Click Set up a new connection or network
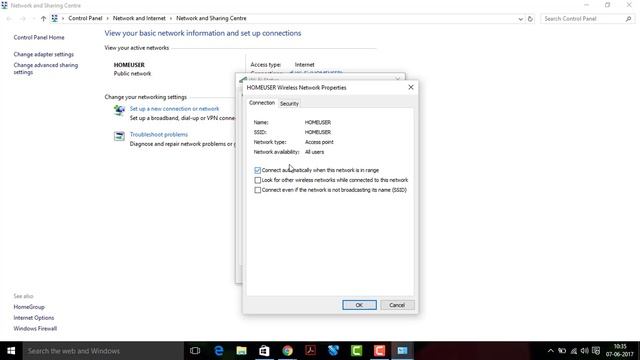The image size is (640, 360). 174,109
